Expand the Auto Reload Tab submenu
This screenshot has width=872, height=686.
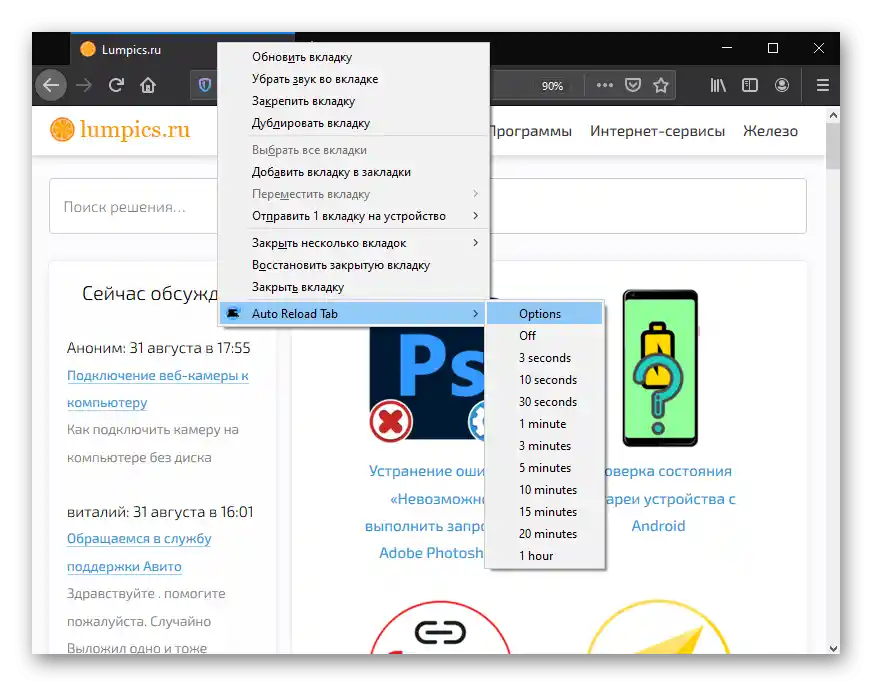pos(354,314)
